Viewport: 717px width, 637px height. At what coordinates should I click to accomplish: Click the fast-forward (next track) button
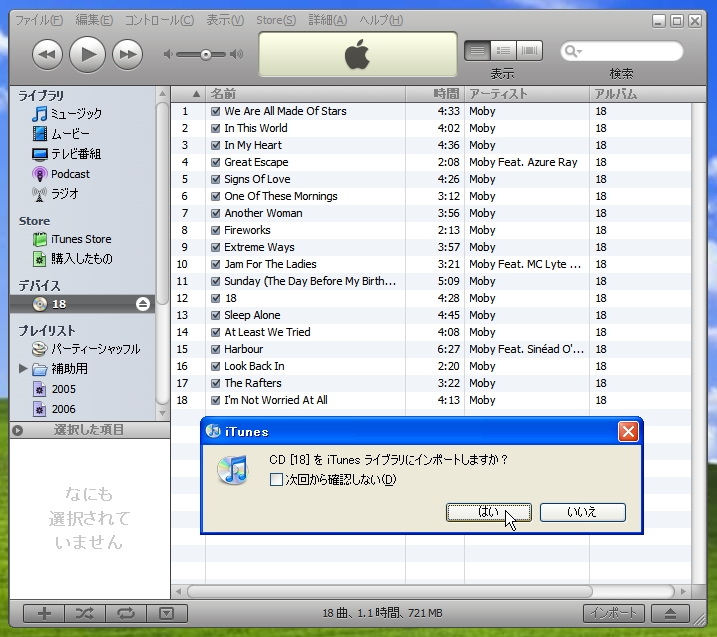click(x=128, y=54)
